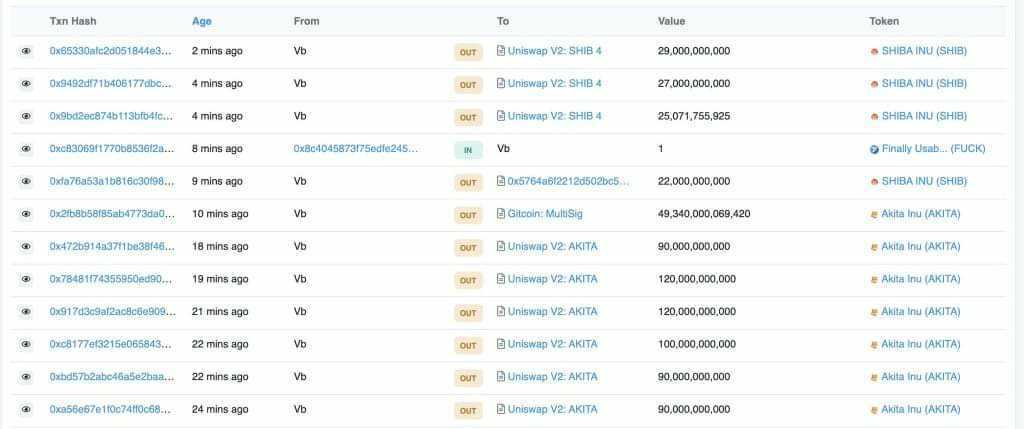Open Finally Usab... (FUCK) token link
Image resolution: width=1024 pixels, height=429 pixels.
933,149
